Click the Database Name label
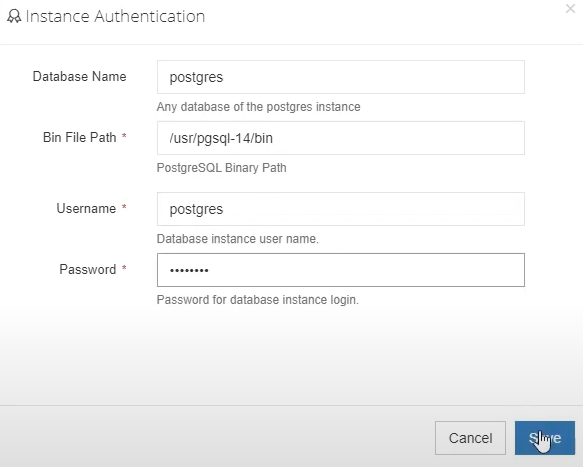The image size is (583, 467). (80, 76)
